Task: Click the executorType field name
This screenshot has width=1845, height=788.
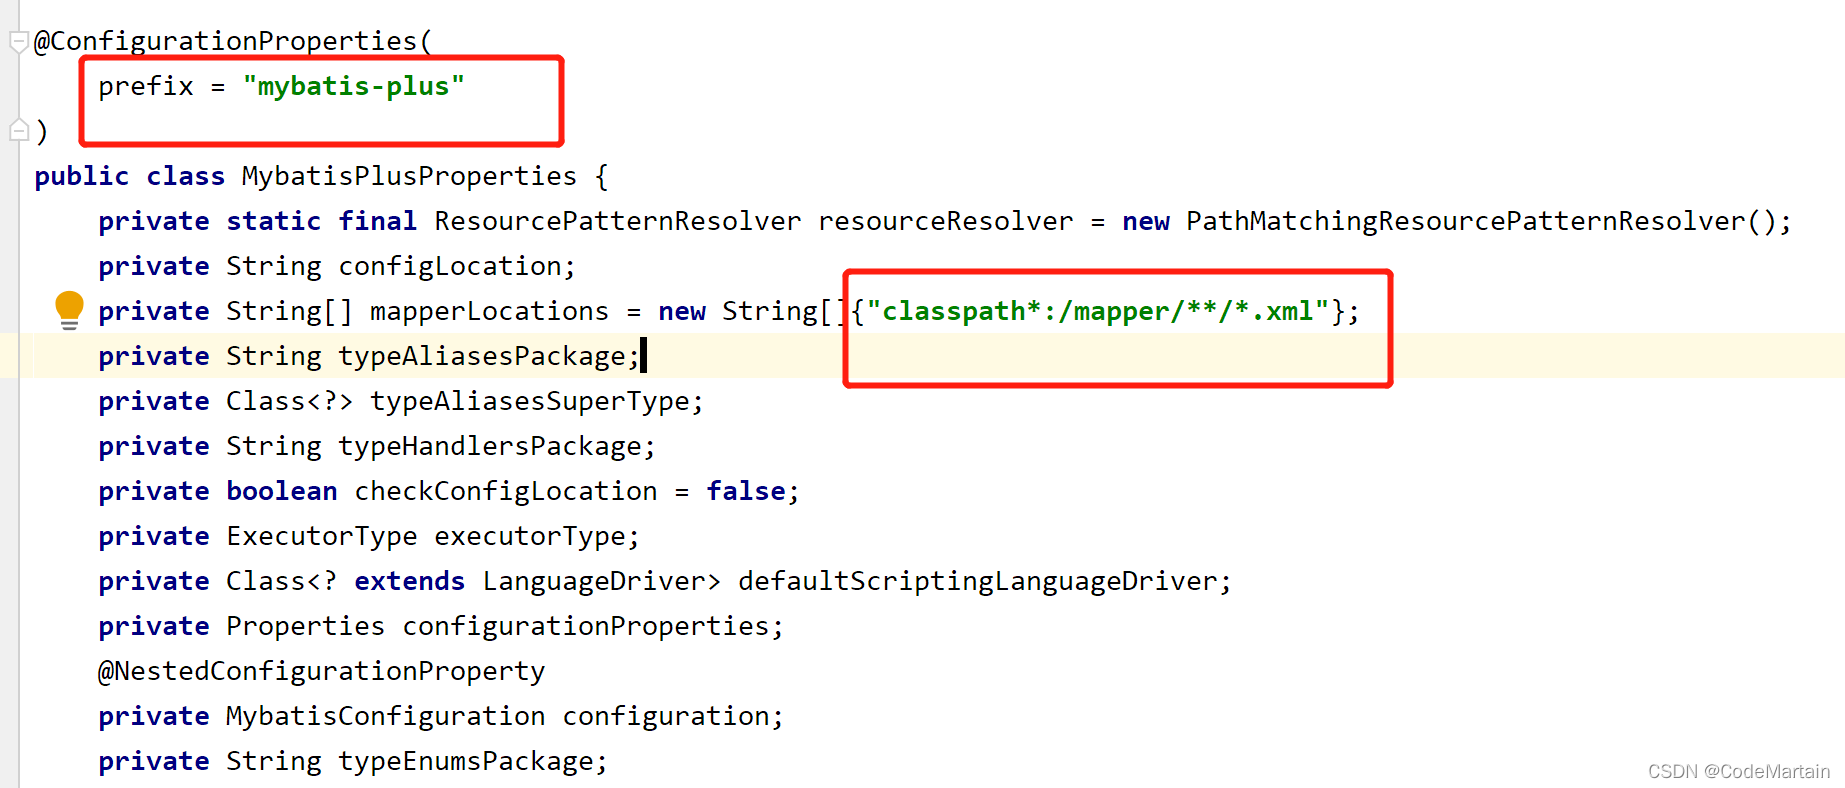Action: point(530,536)
